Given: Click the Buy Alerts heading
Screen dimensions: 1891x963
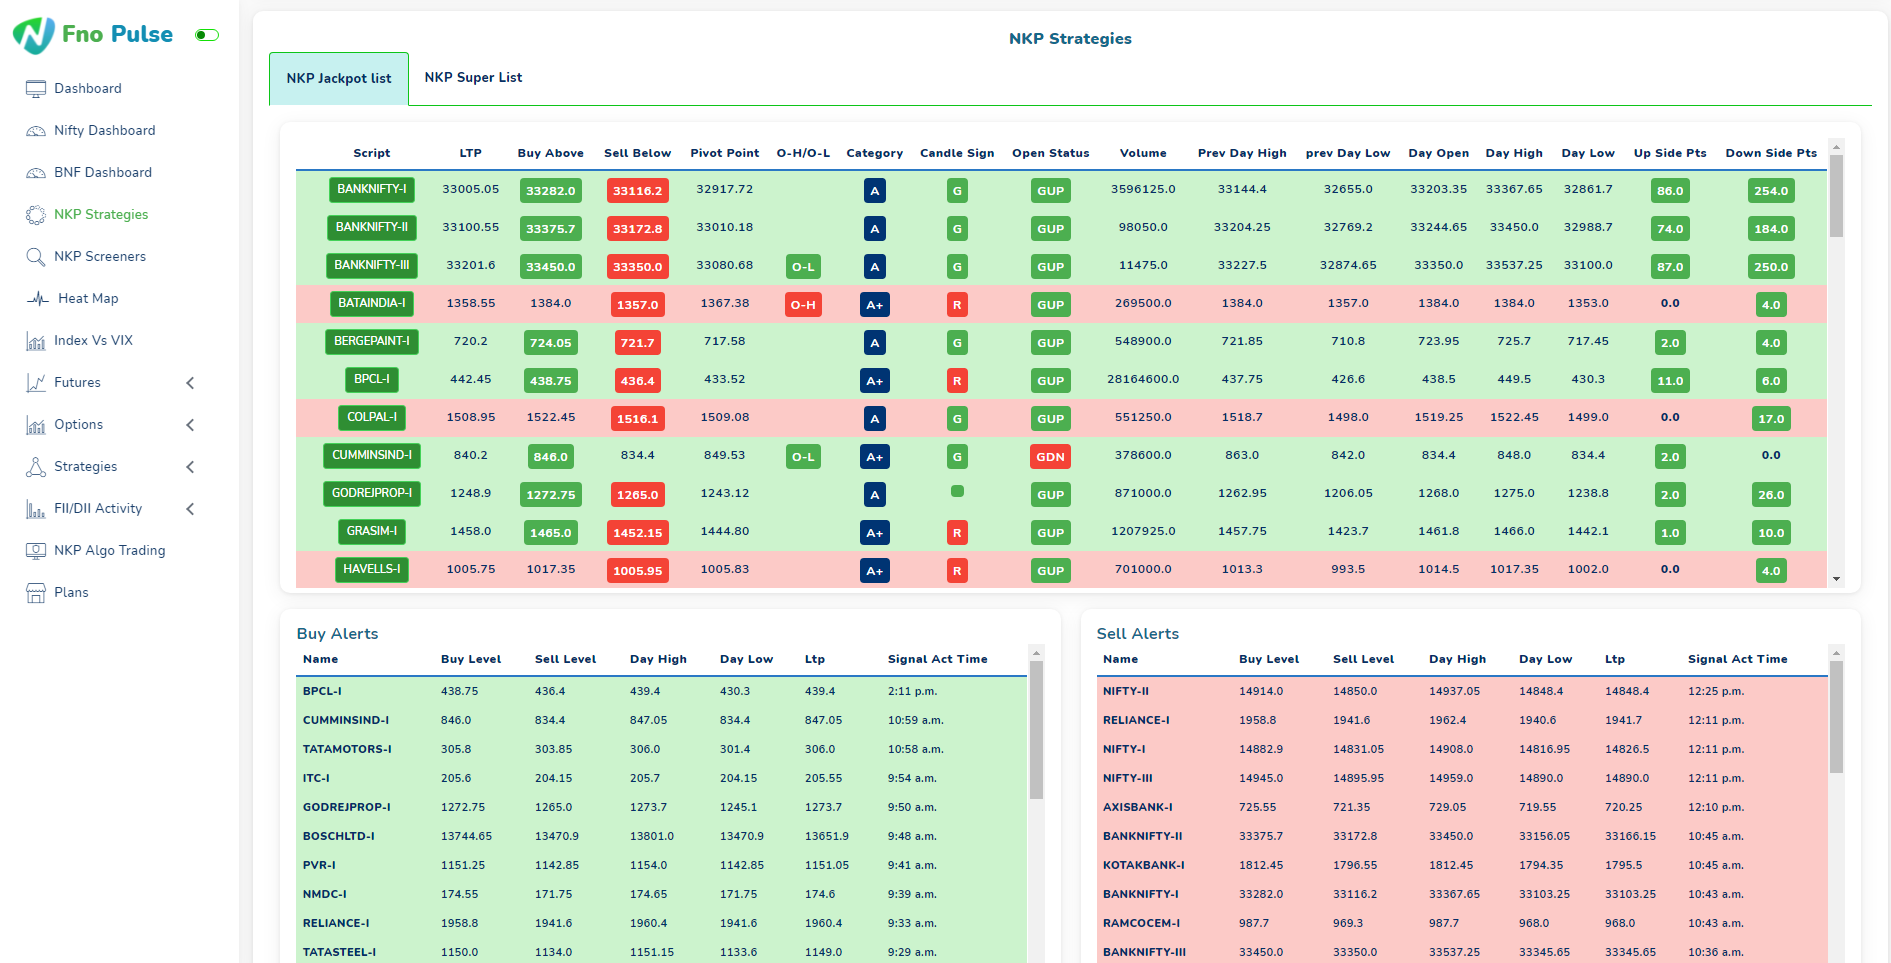Looking at the screenshot, I should click(337, 634).
